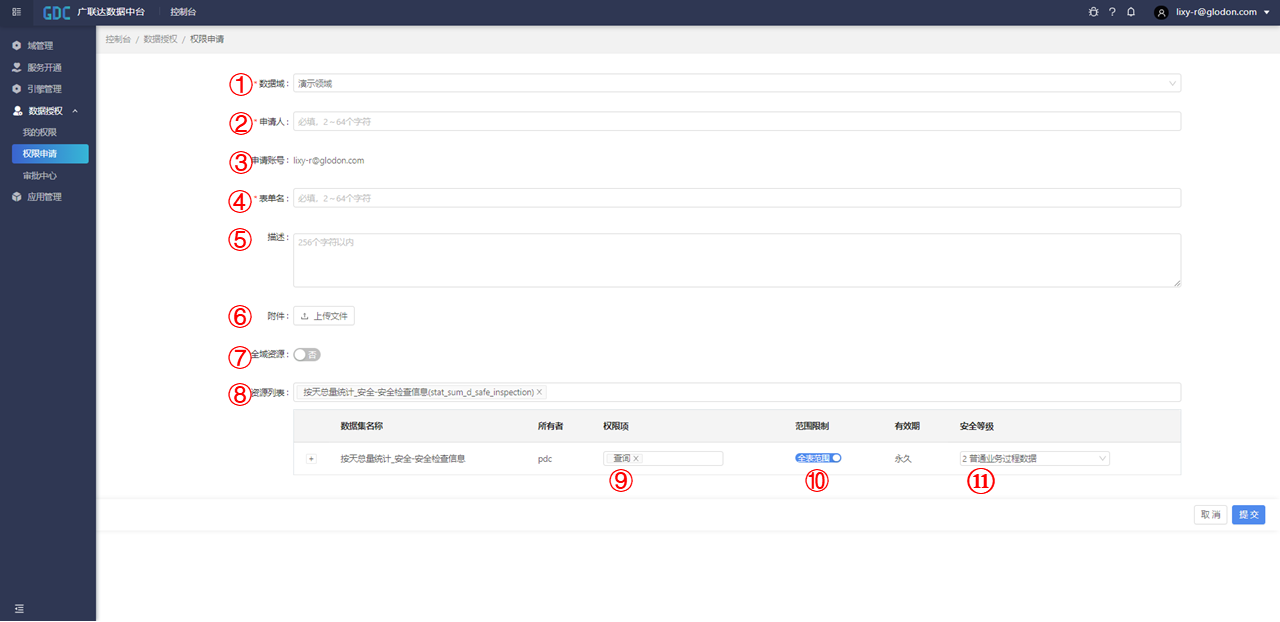Click the 申请人 input field
The width and height of the screenshot is (1280, 622).
point(736,121)
